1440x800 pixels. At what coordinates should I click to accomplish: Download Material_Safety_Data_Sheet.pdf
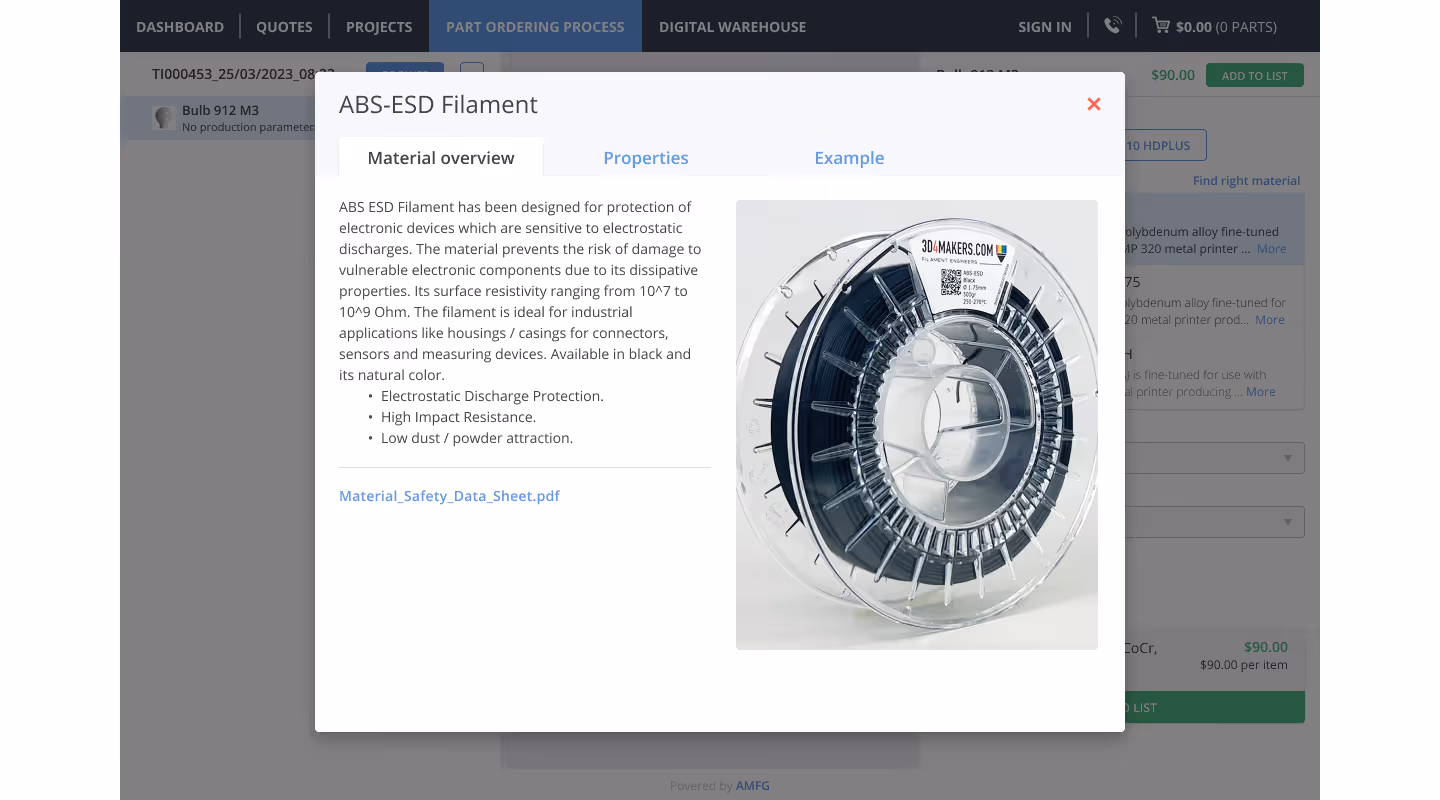click(x=449, y=495)
